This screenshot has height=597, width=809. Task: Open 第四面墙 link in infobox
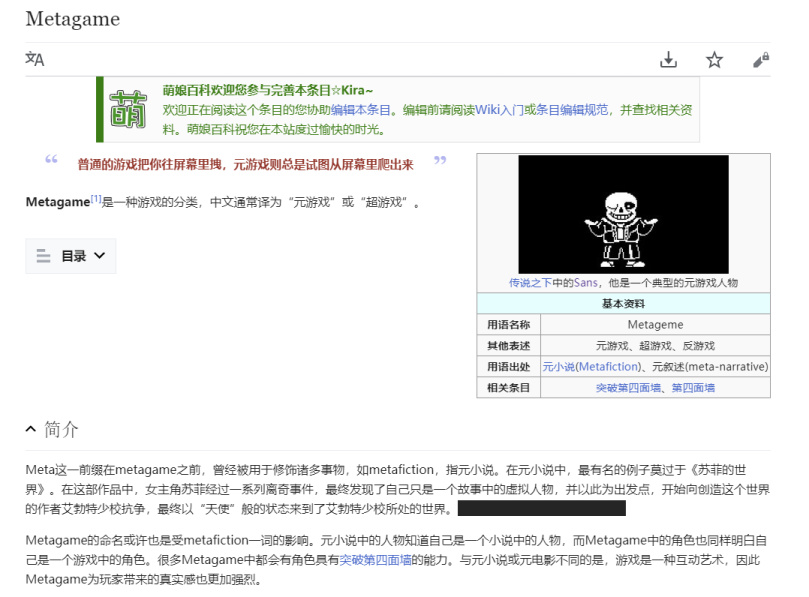(x=693, y=388)
